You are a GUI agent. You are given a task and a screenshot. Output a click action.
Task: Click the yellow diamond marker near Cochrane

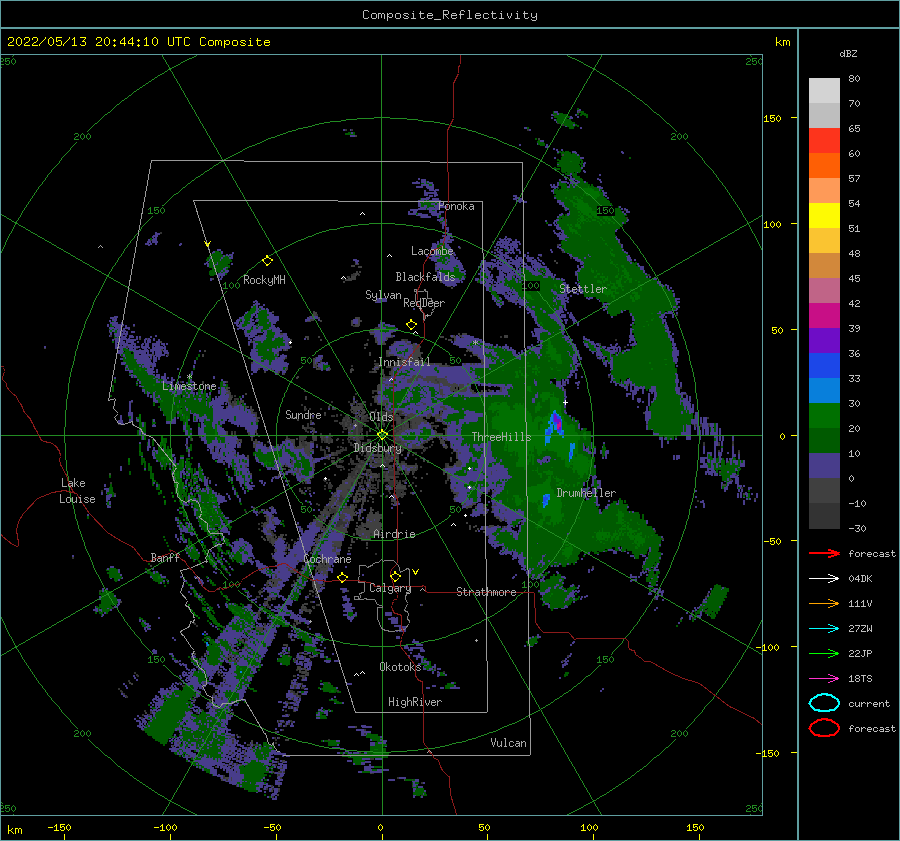coord(342,577)
